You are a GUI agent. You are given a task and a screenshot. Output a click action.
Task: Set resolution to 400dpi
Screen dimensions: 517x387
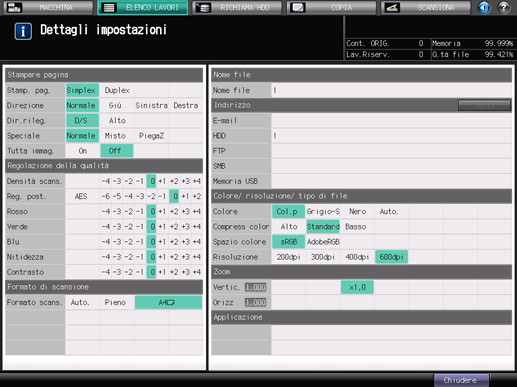tap(357, 257)
